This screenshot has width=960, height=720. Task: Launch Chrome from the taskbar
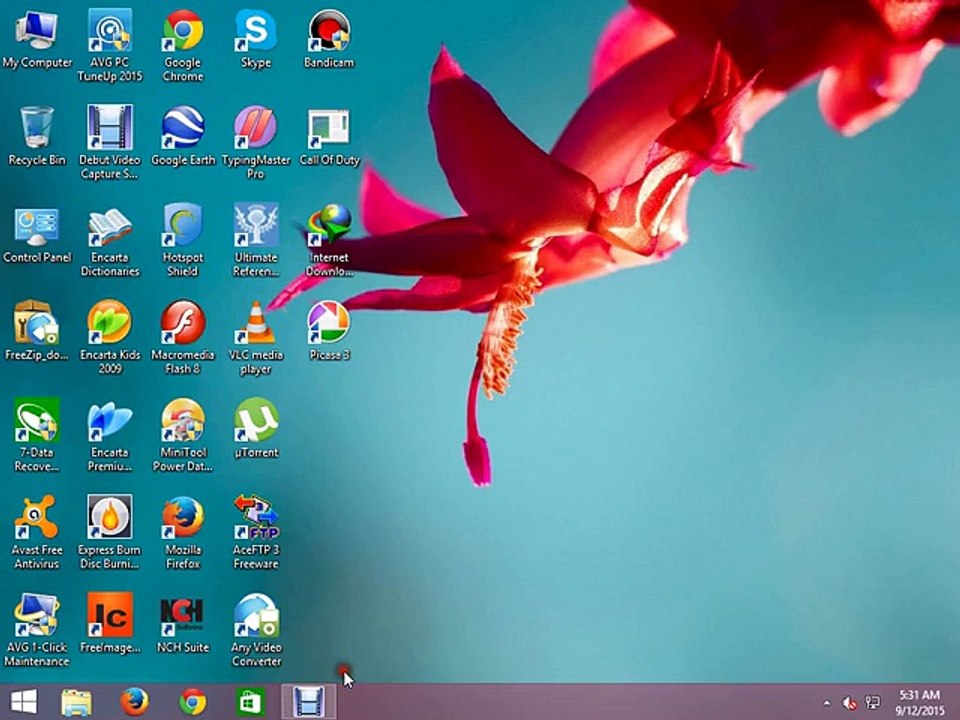[192, 702]
